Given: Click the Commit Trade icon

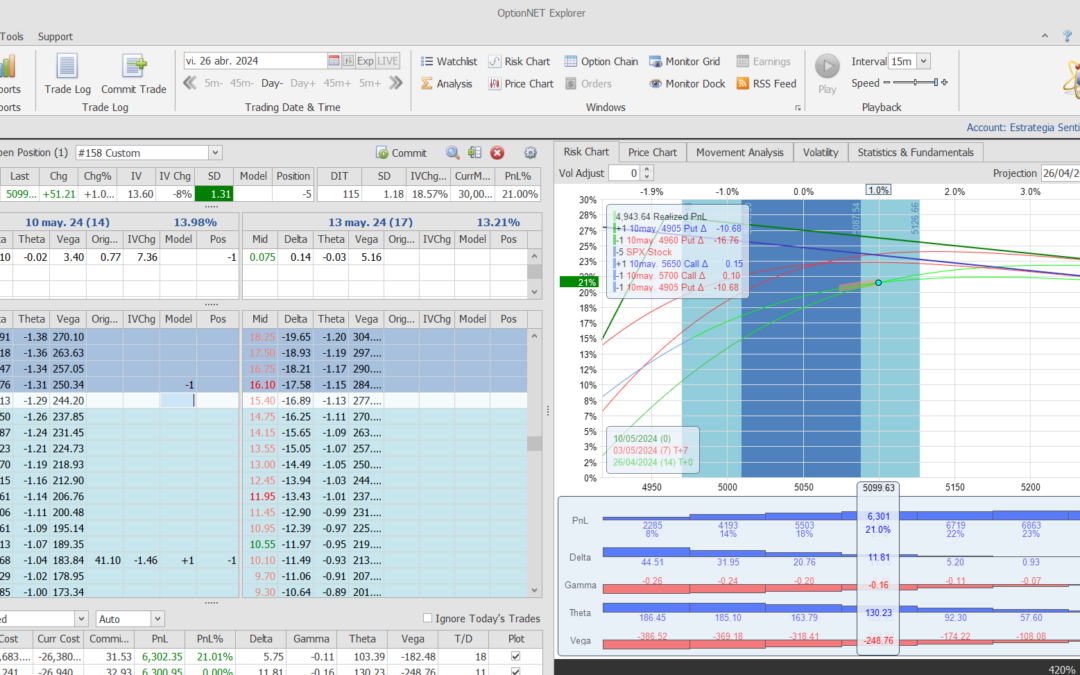Looking at the screenshot, I should click(134, 67).
